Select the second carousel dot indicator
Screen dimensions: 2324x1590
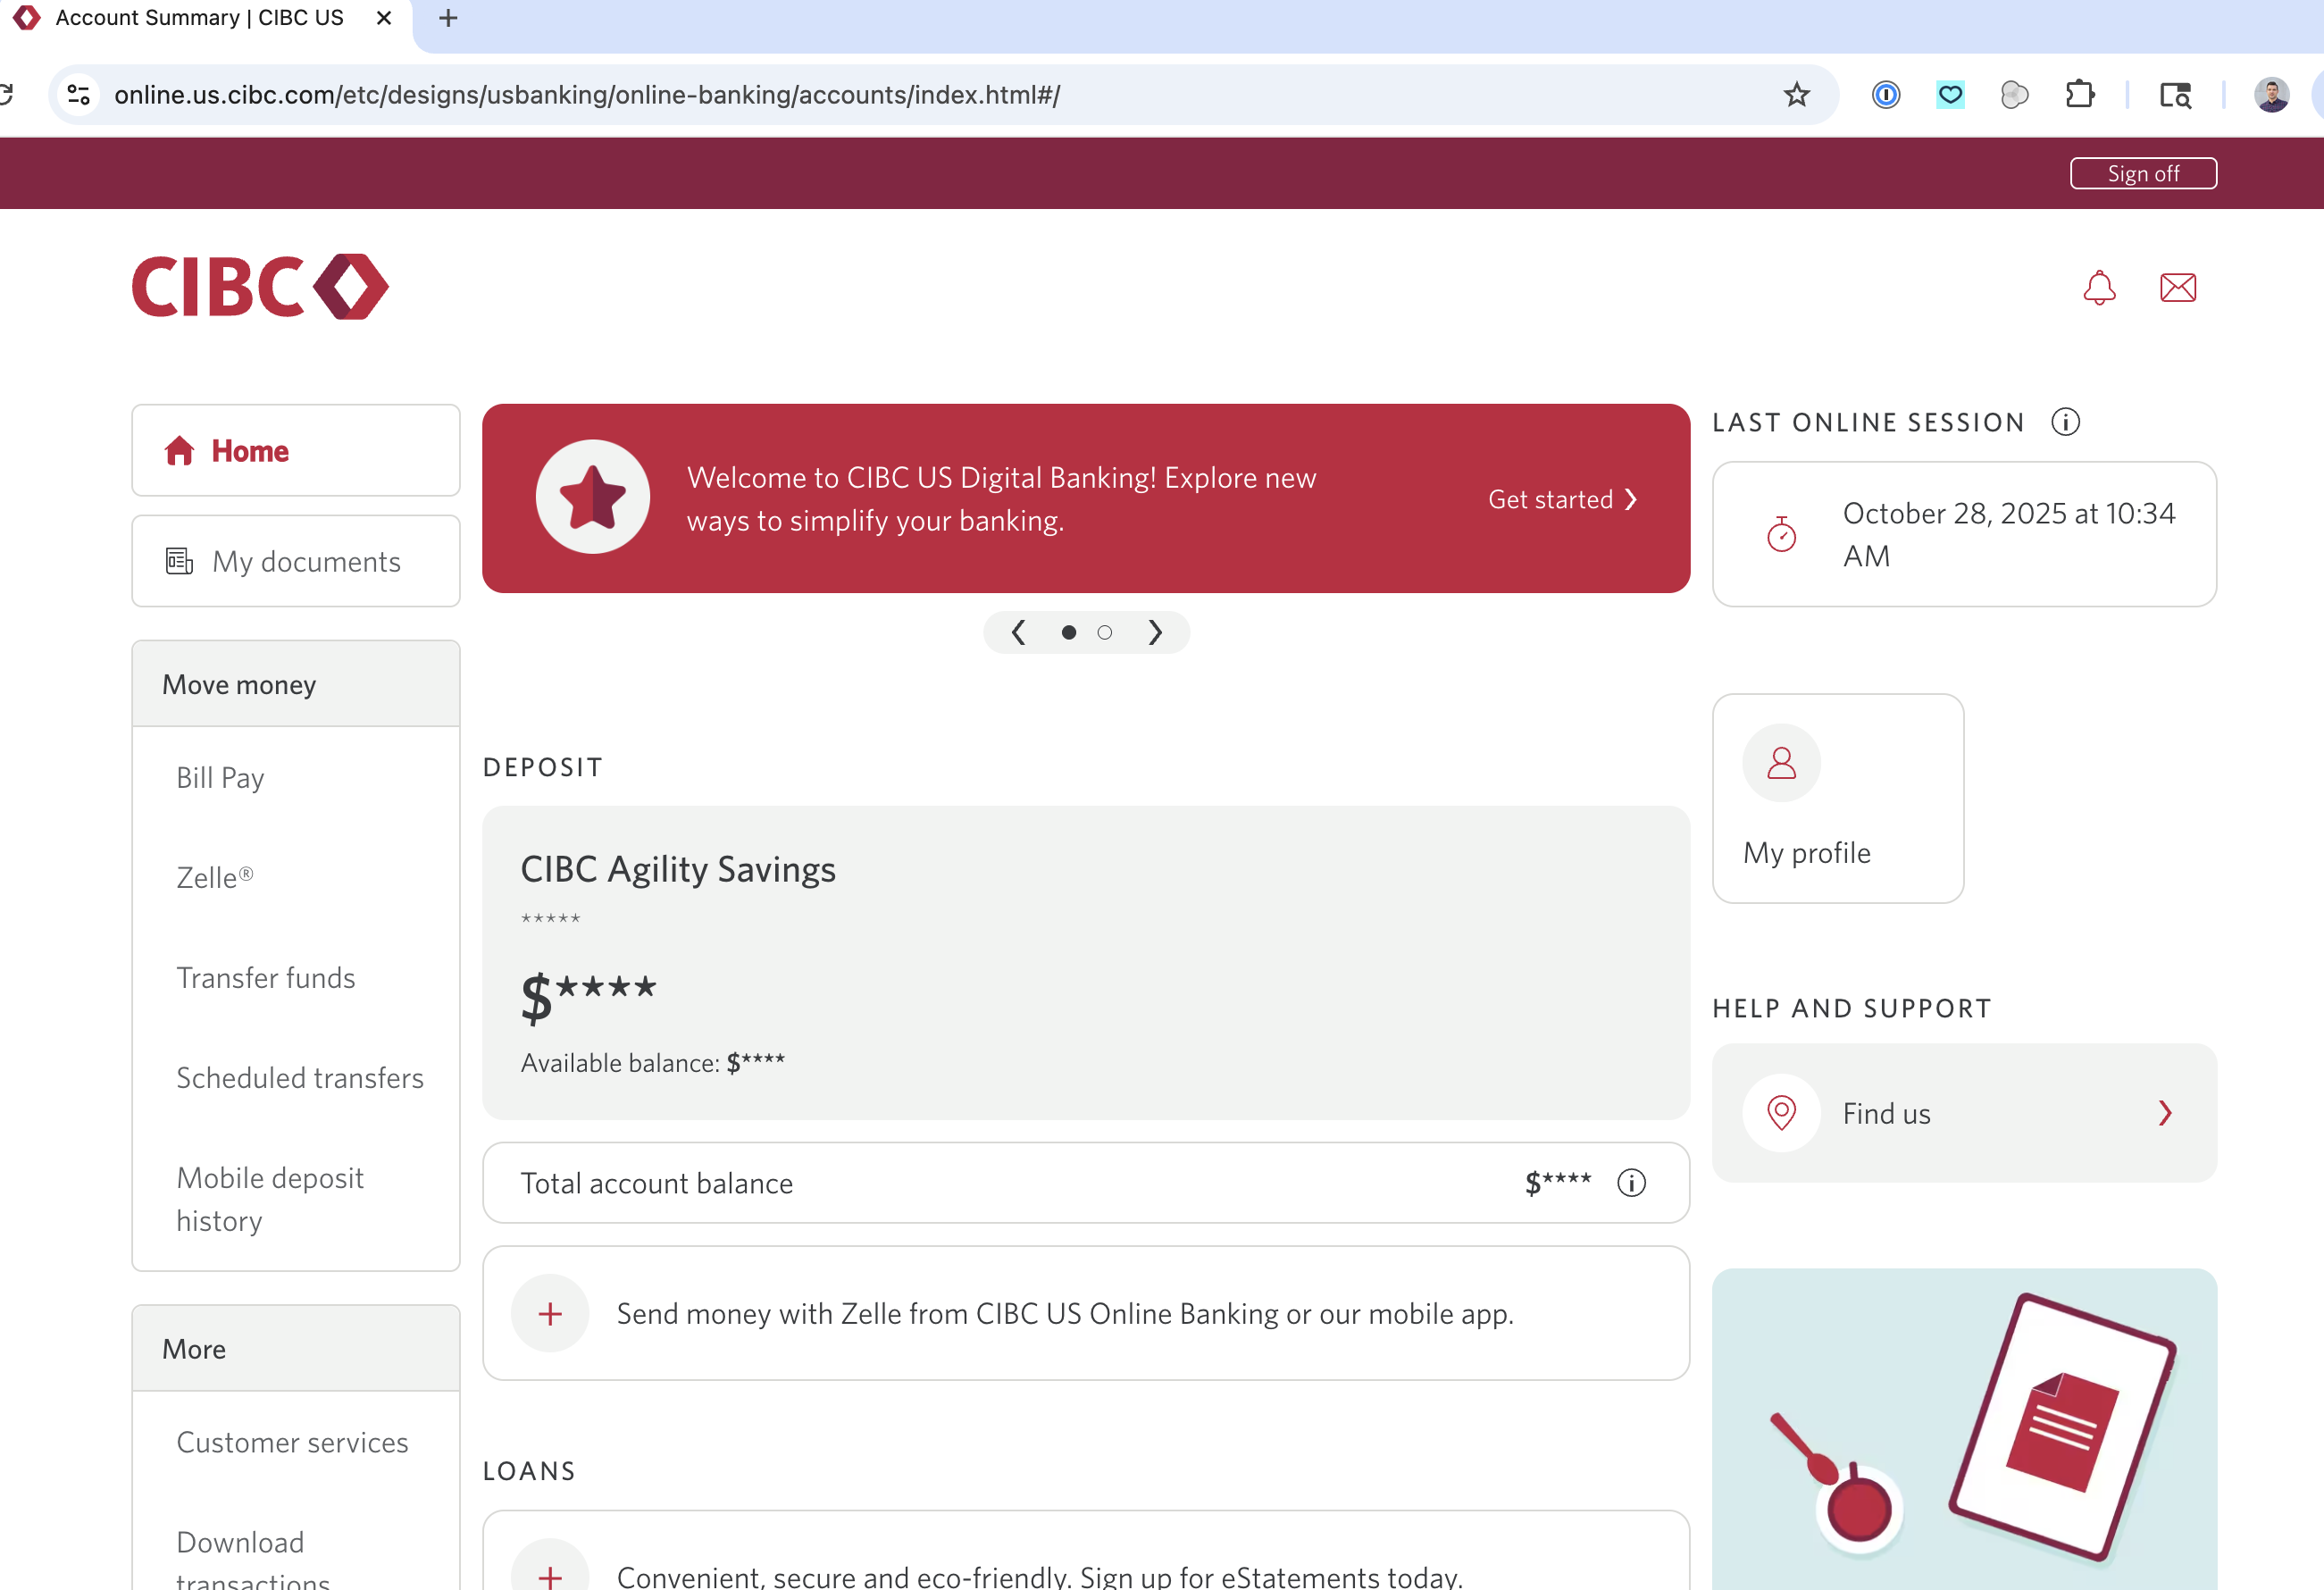pyautogui.click(x=1104, y=632)
